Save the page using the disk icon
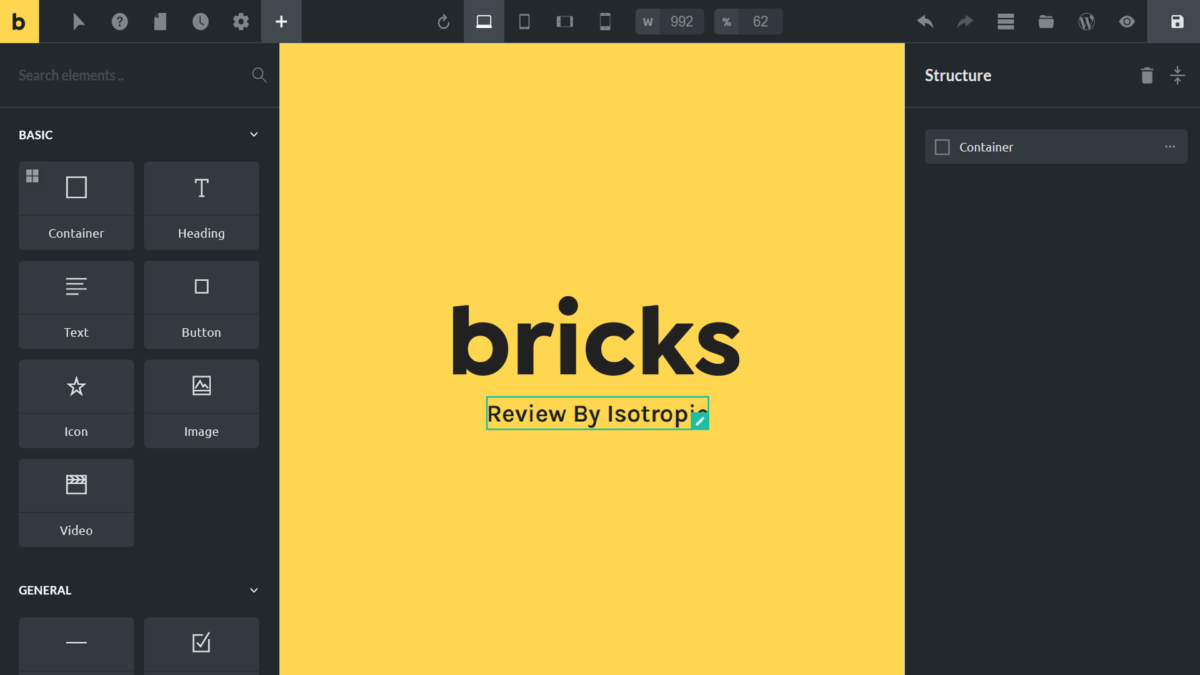Viewport: 1200px width, 675px height. (x=1177, y=21)
